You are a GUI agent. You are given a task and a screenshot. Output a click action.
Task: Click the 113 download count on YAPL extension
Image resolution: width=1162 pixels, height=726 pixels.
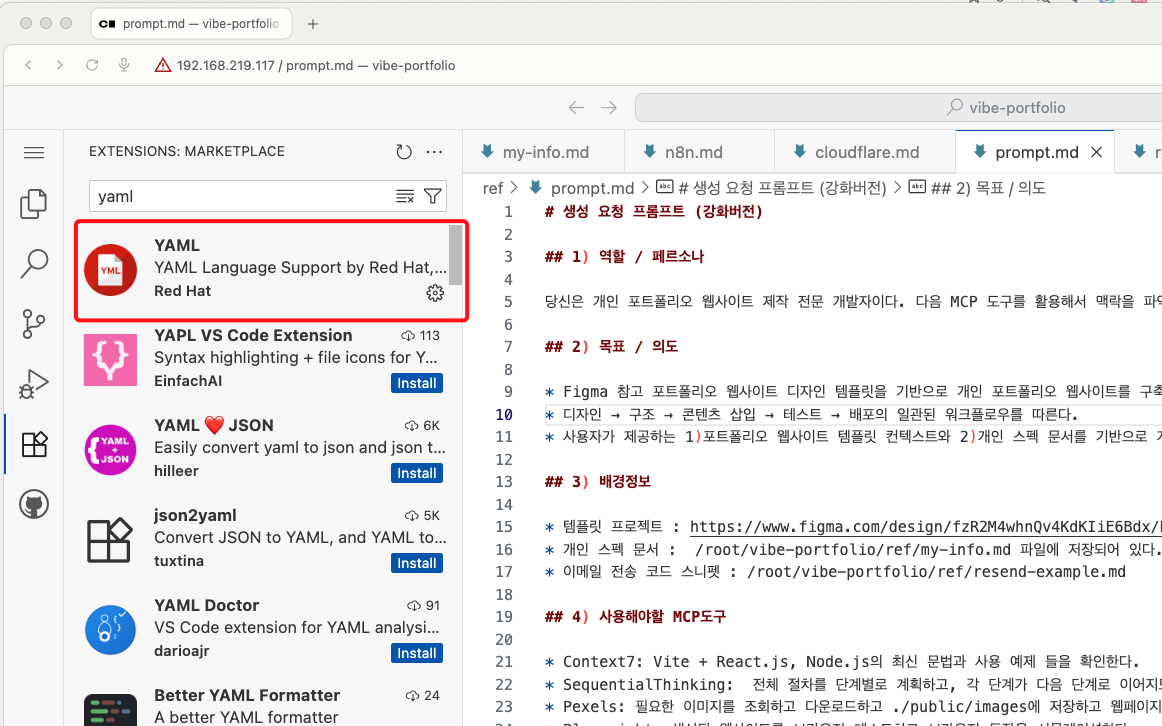421,336
